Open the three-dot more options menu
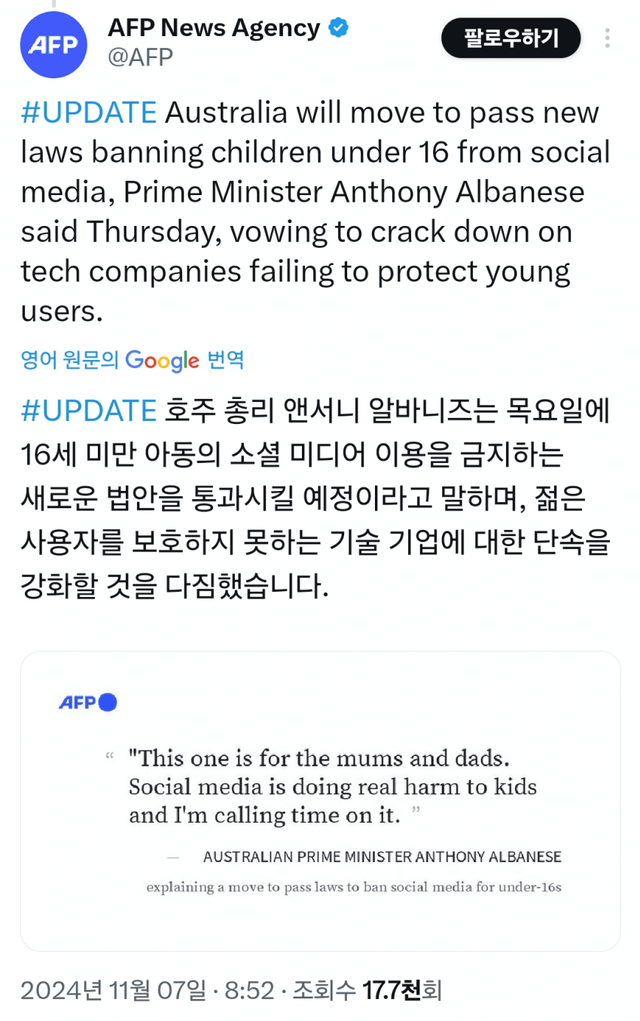Screen dimensions: 640x1021 click(x=607, y=39)
